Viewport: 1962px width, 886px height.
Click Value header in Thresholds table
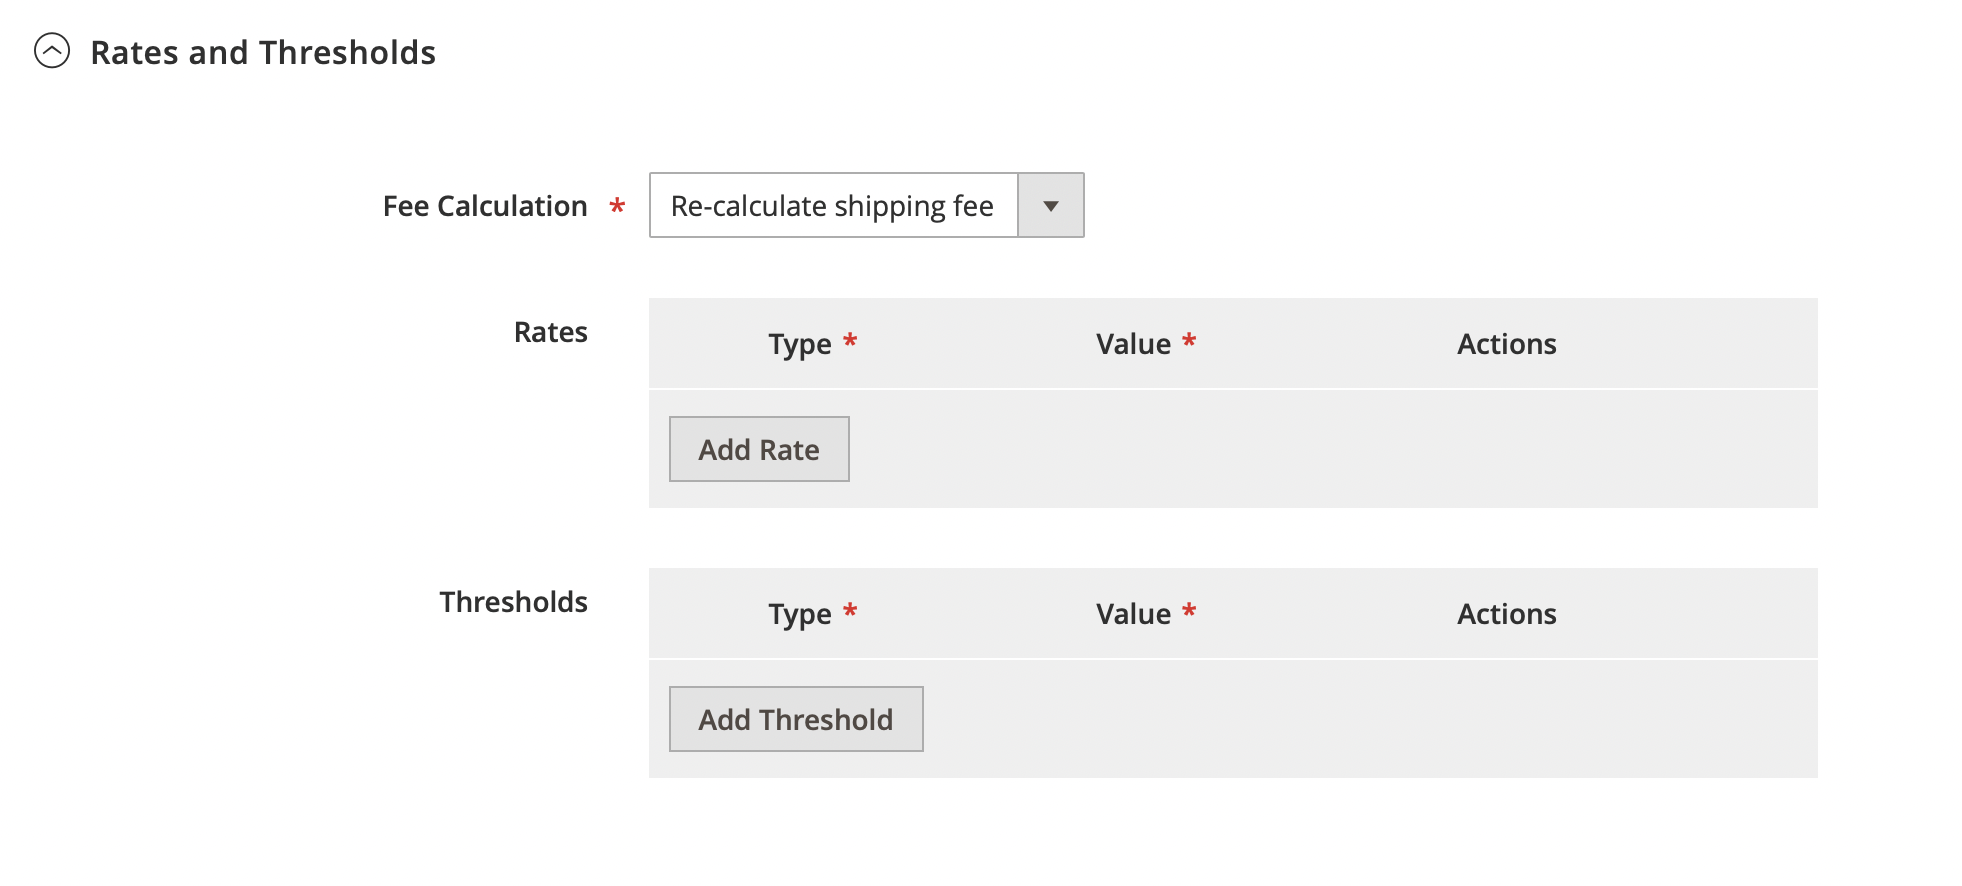click(x=1133, y=614)
